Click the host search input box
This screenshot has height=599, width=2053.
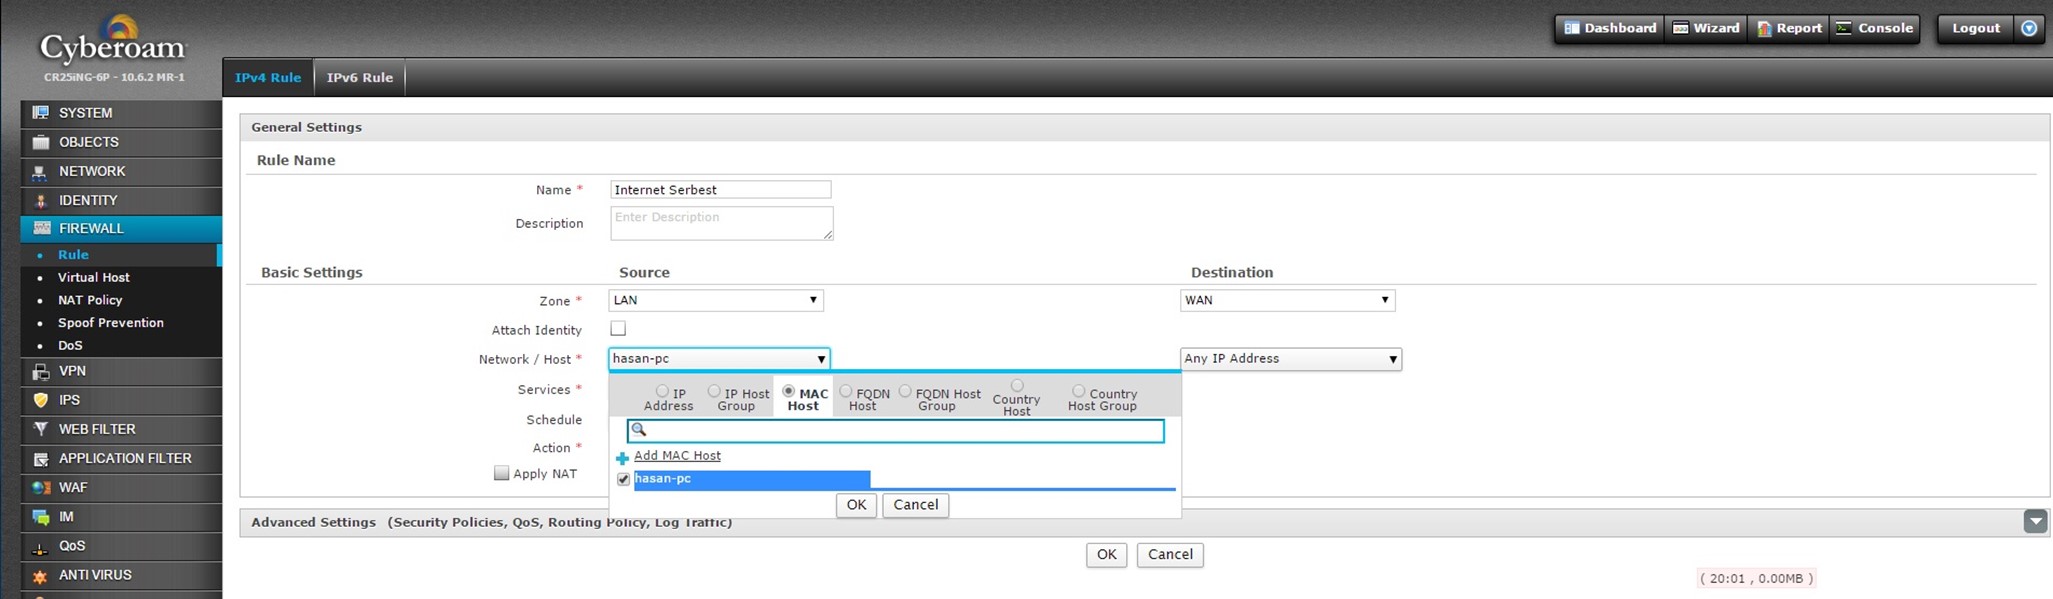point(895,430)
